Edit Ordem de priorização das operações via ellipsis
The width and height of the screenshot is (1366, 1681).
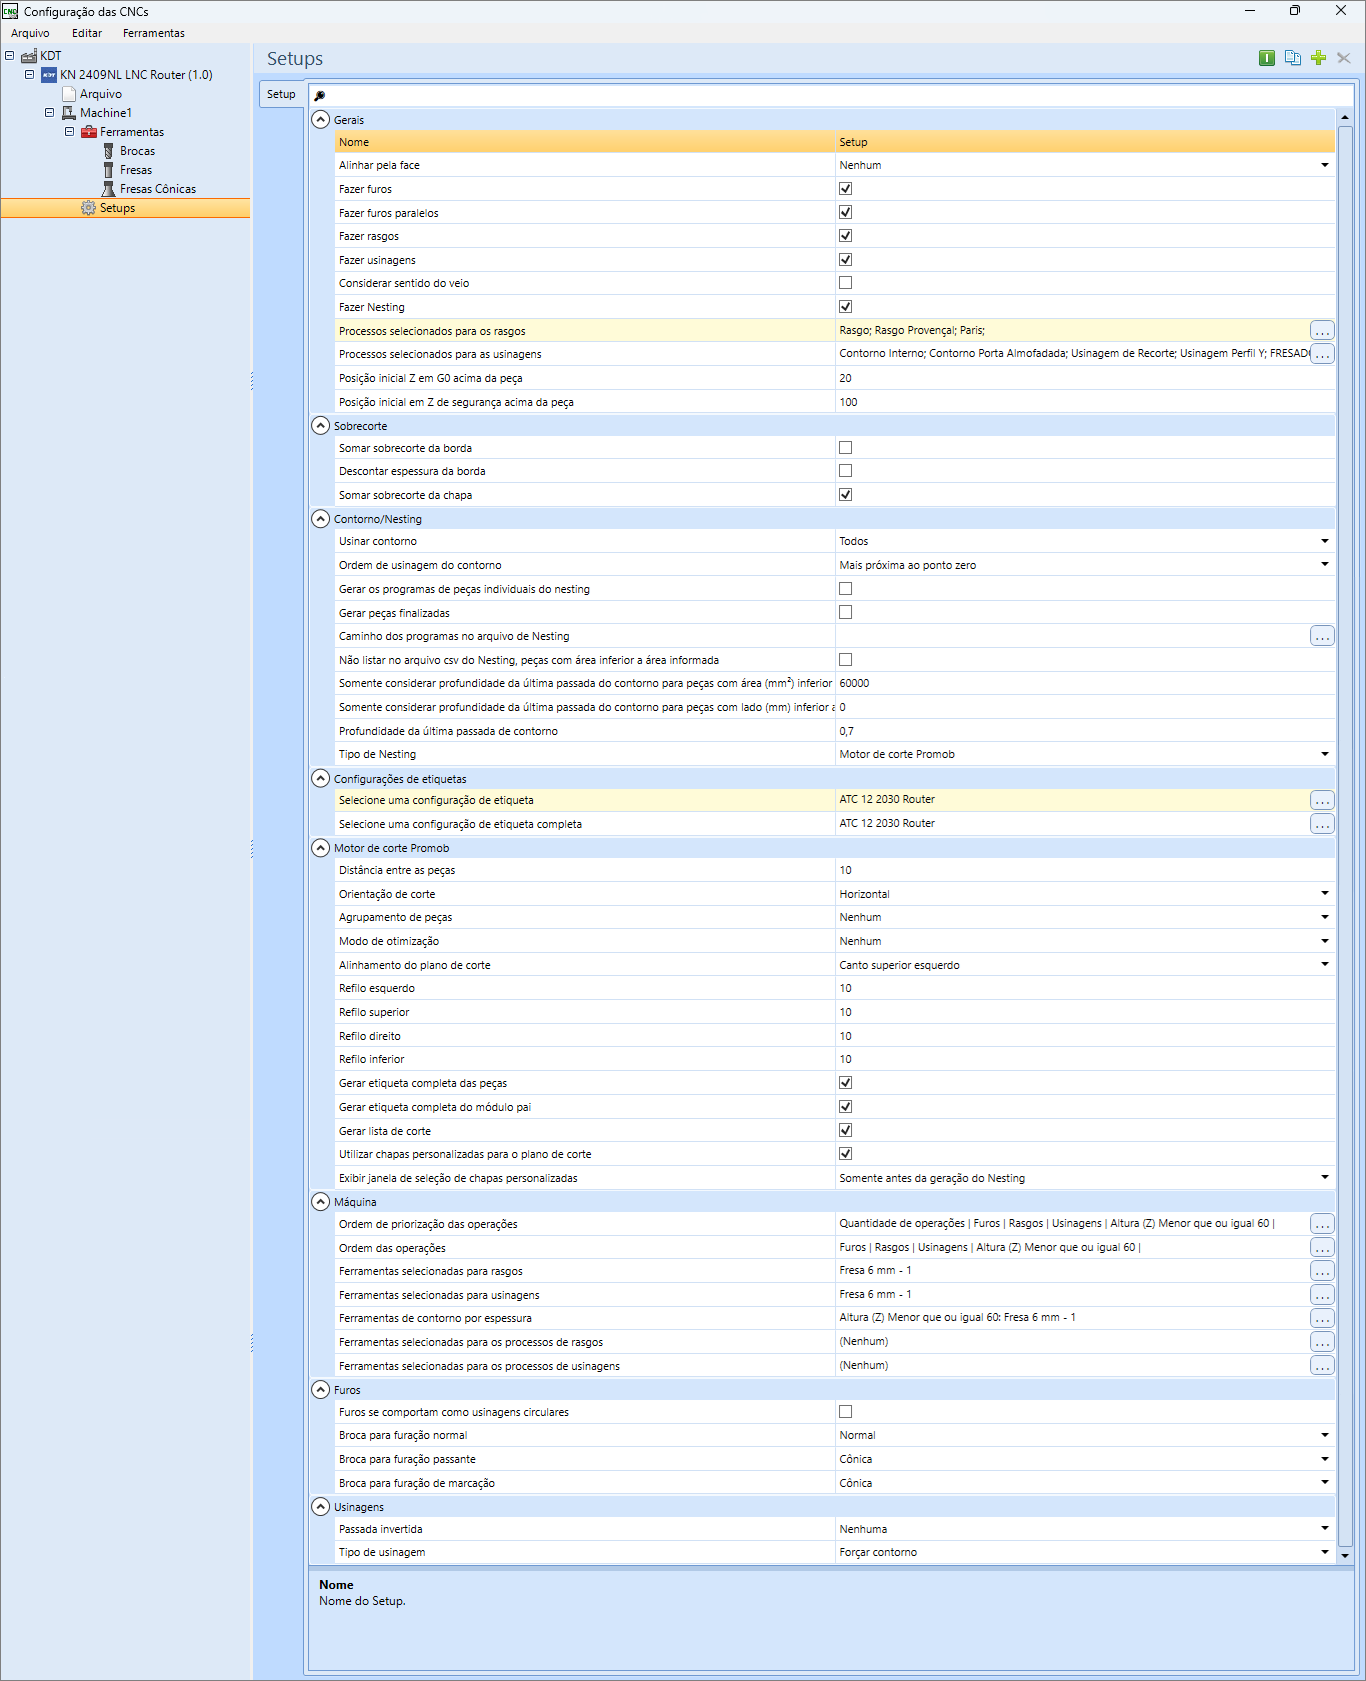[1322, 1224]
